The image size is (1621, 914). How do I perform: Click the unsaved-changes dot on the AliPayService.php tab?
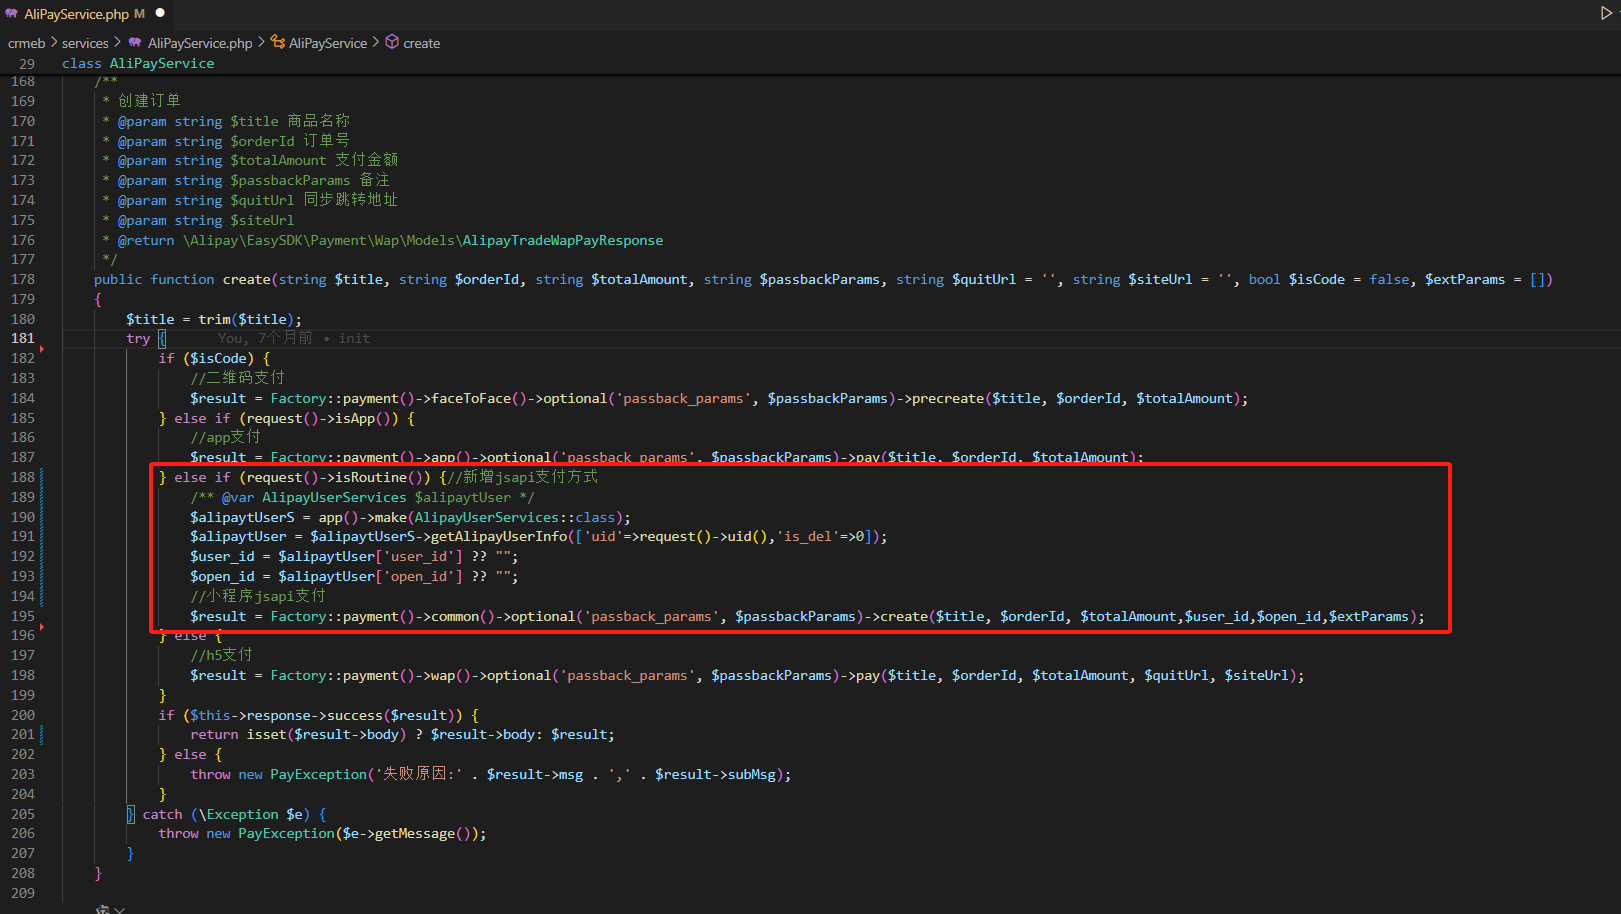pyautogui.click(x=159, y=13)
